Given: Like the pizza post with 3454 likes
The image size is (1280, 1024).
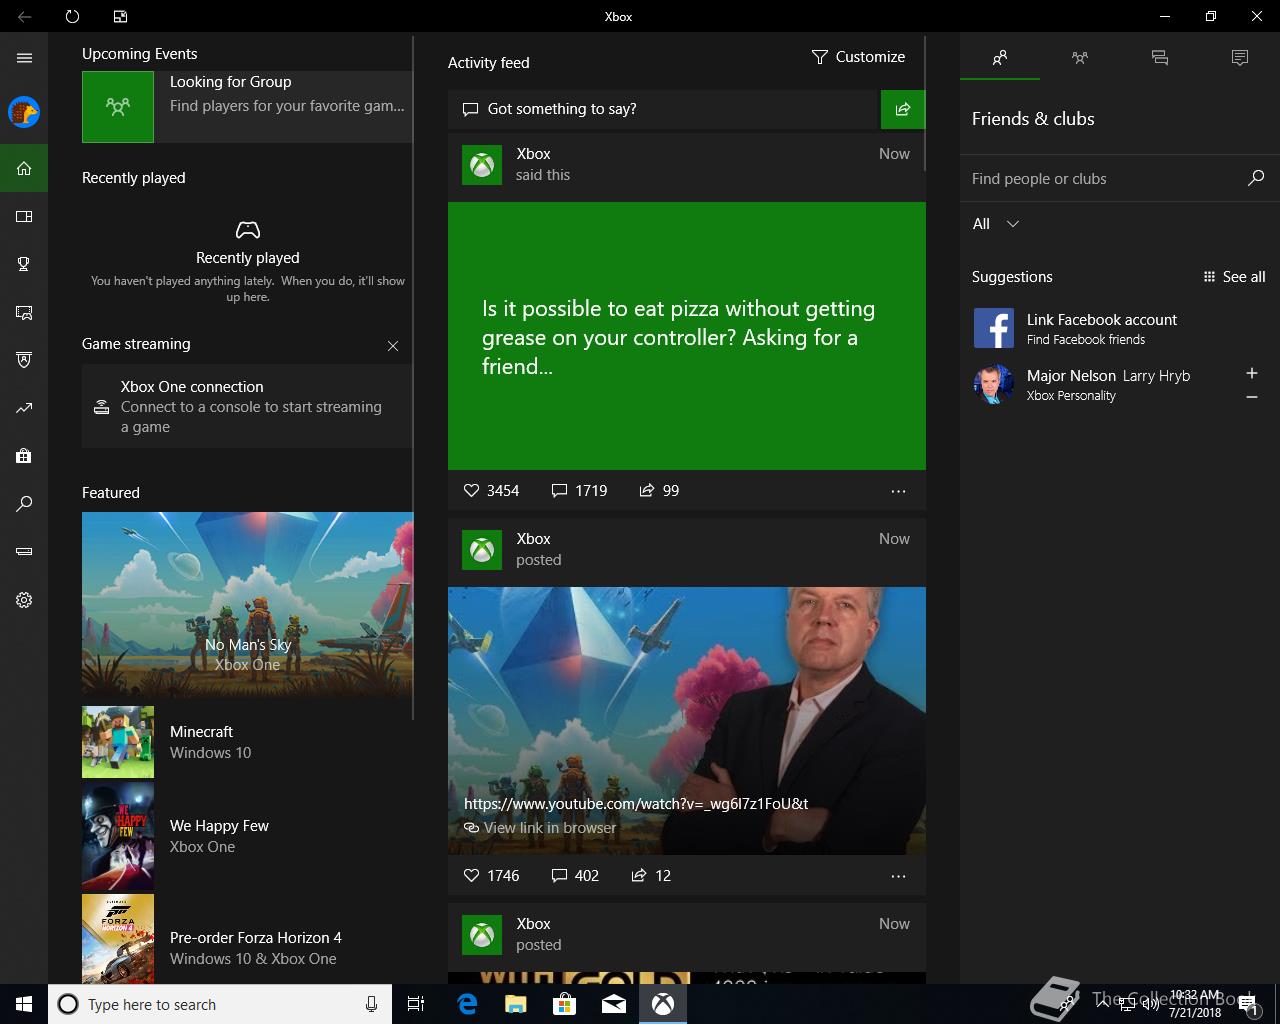Looking at the screenshot, I should pyautogui.click(x=491, y=490).
